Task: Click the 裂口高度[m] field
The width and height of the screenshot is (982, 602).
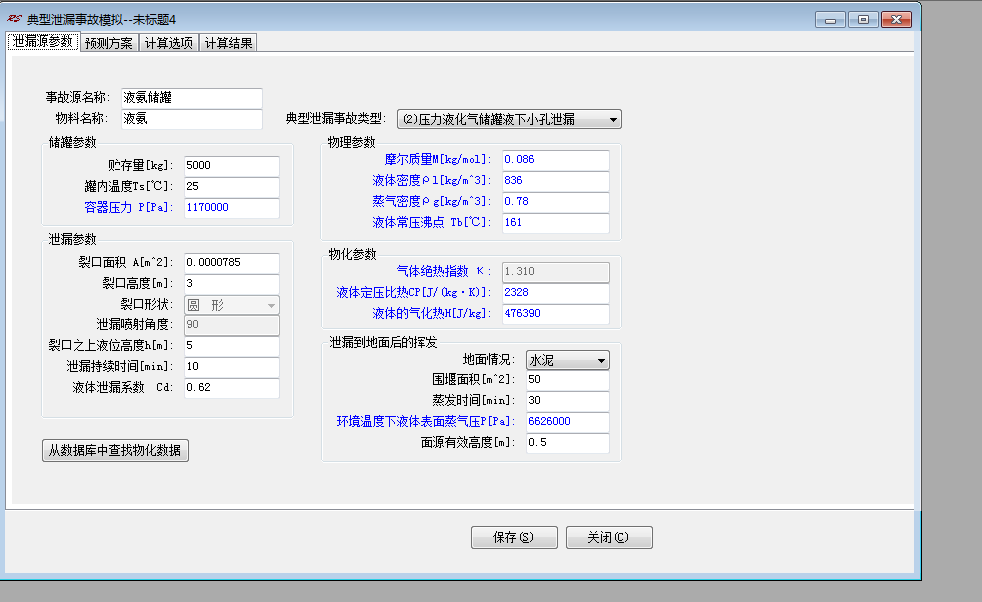Action: [232, 283]
